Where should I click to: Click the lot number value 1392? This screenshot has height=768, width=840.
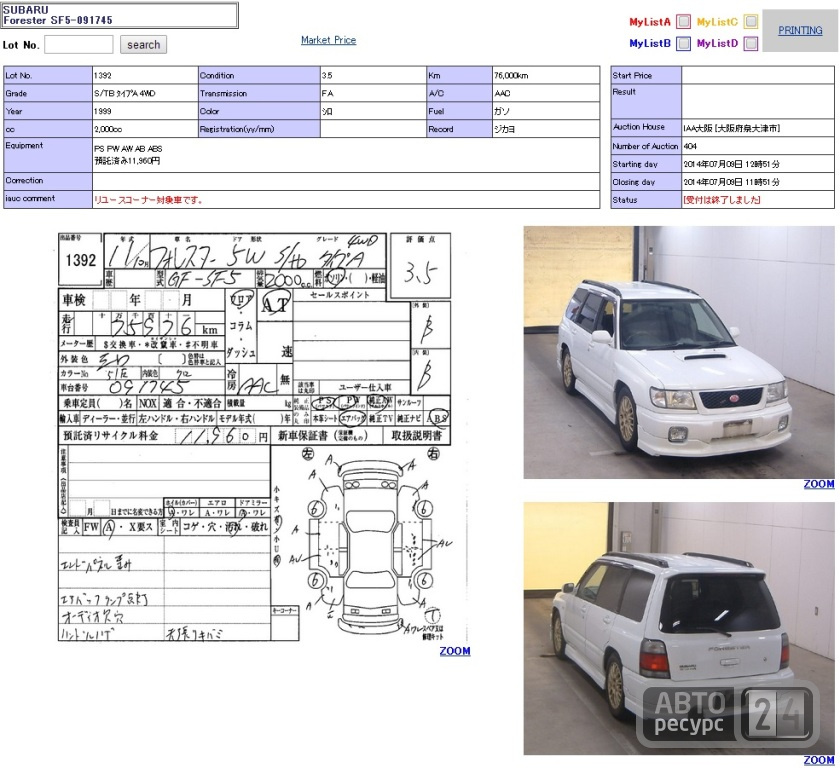102,76
